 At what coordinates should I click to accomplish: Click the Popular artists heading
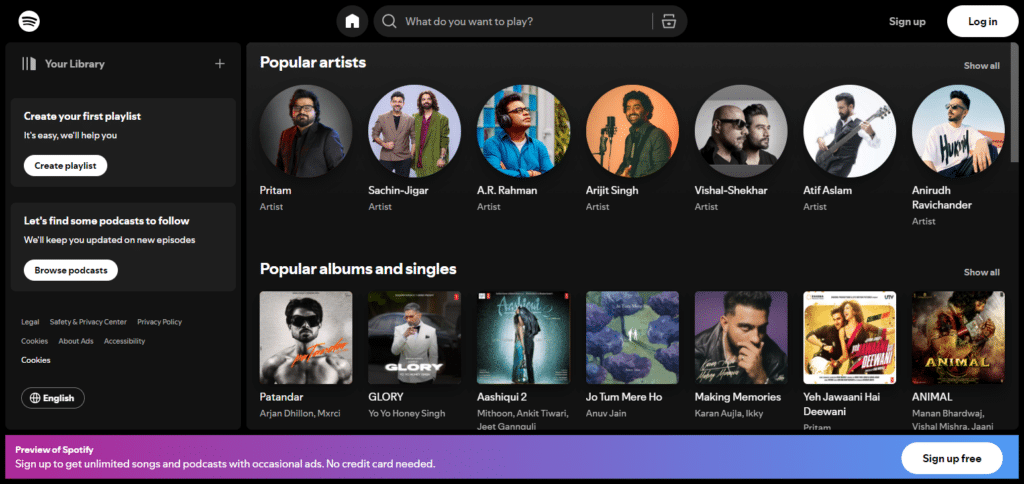(x=313, y=63)
